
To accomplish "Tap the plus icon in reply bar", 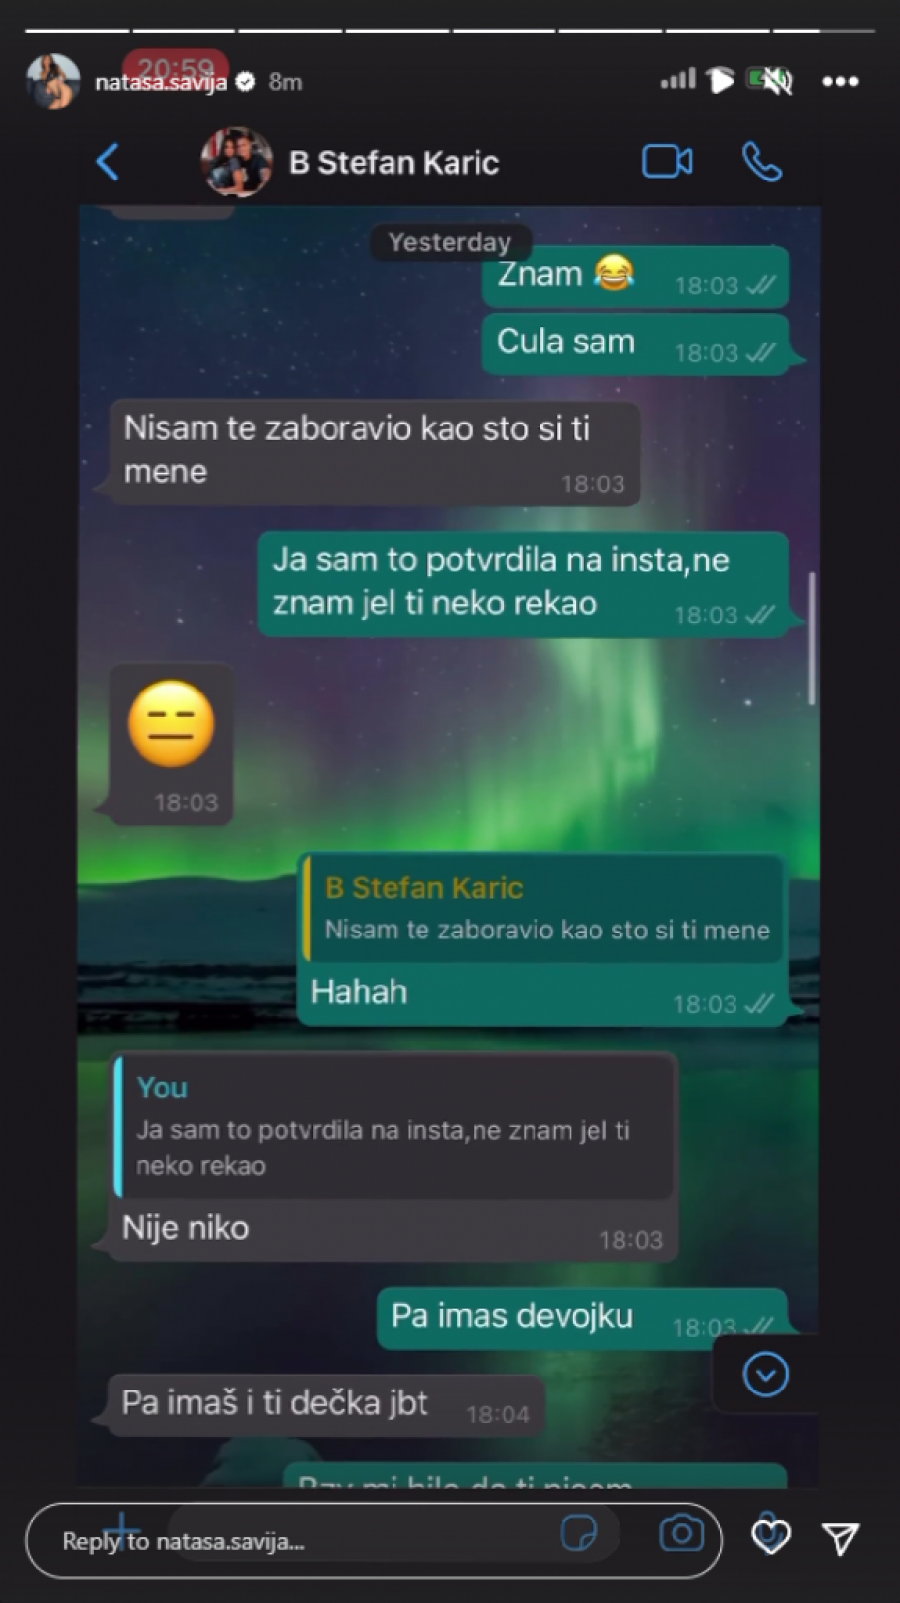I will [122, 1531].
